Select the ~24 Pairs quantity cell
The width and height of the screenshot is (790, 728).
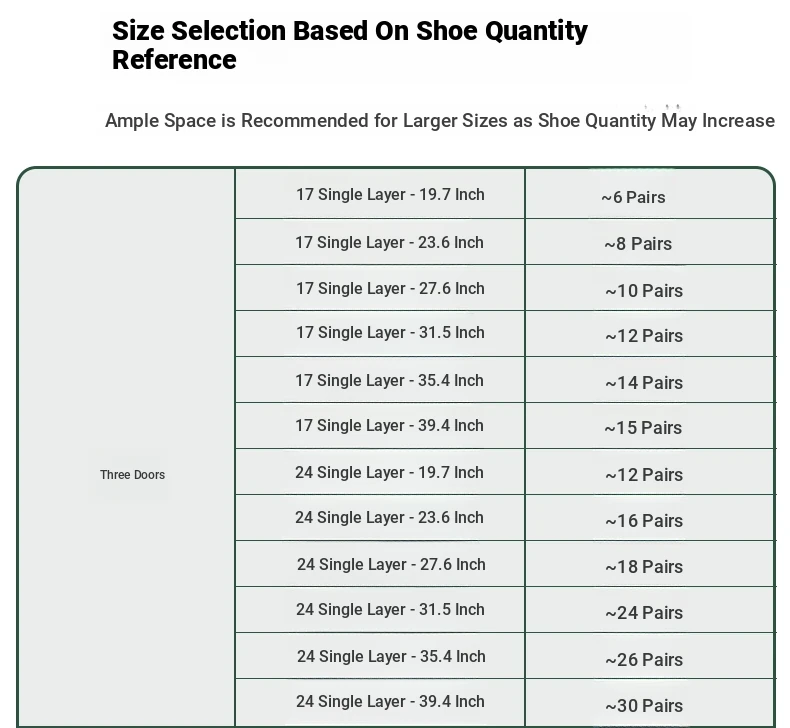[649, 610]
